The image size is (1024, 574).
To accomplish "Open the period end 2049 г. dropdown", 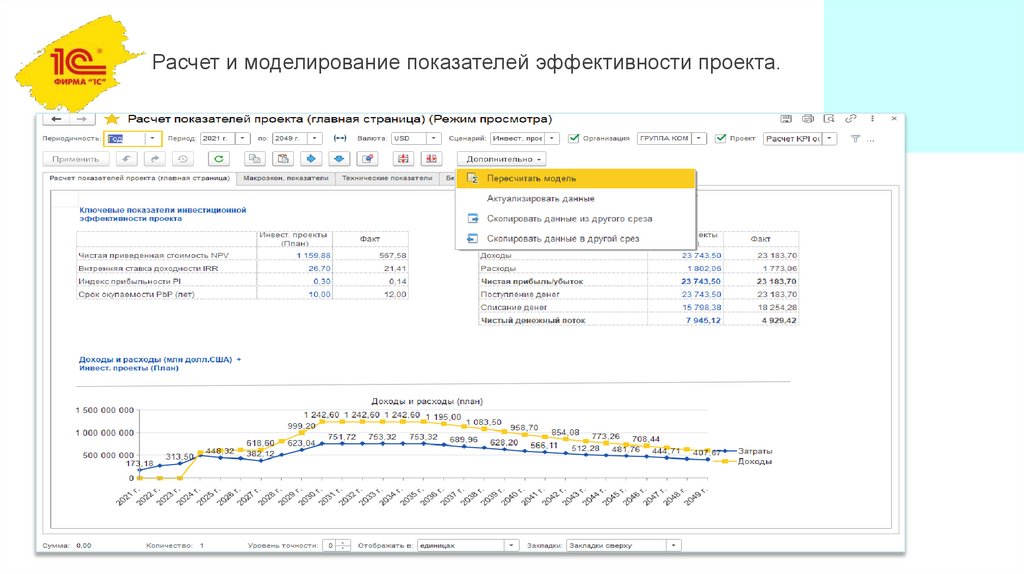I will pyautogui.click(x=315, y=138).
